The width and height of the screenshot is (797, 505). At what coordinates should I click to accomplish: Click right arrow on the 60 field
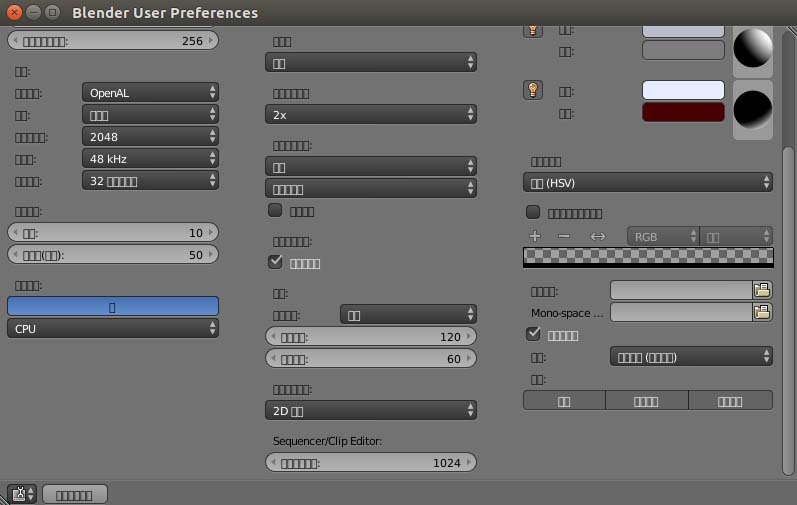point(470,359)
